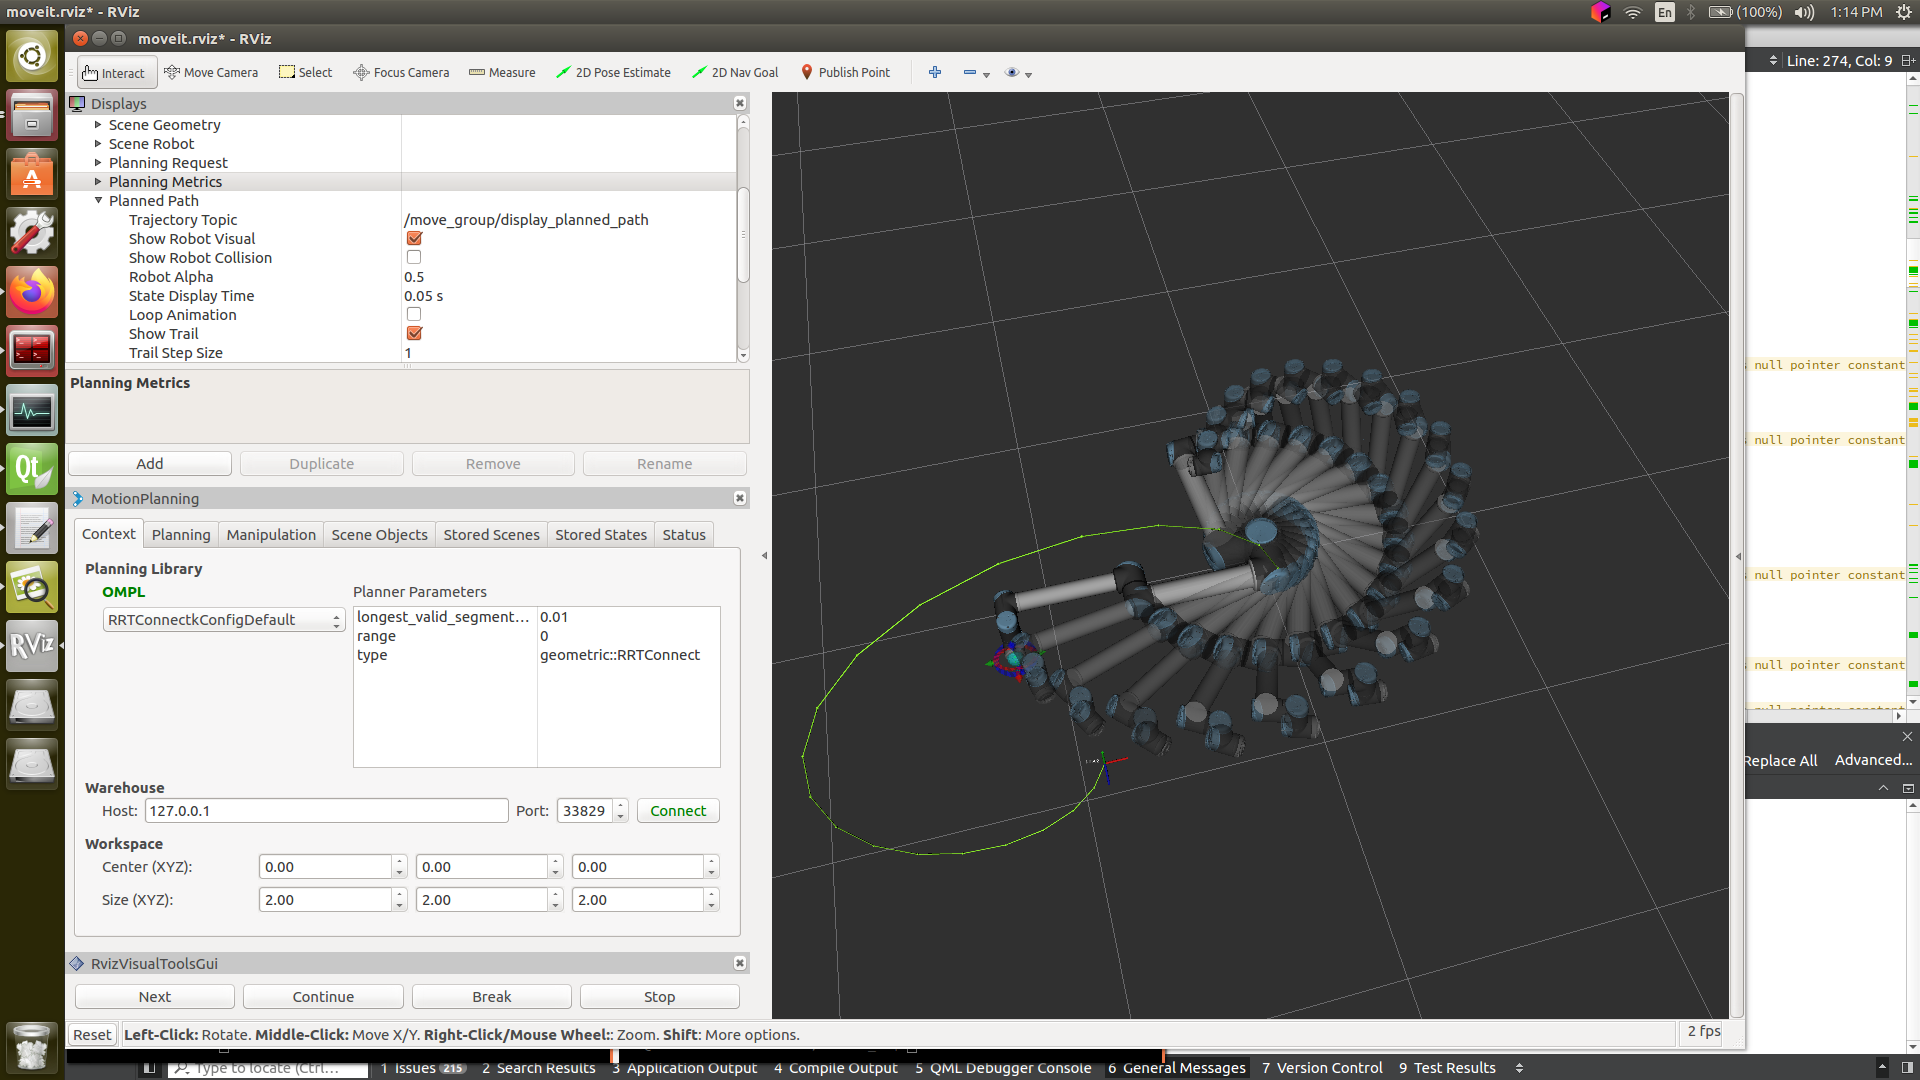
Task: Close the RvizVisualToolsGui panel
Action: (740, 963)
